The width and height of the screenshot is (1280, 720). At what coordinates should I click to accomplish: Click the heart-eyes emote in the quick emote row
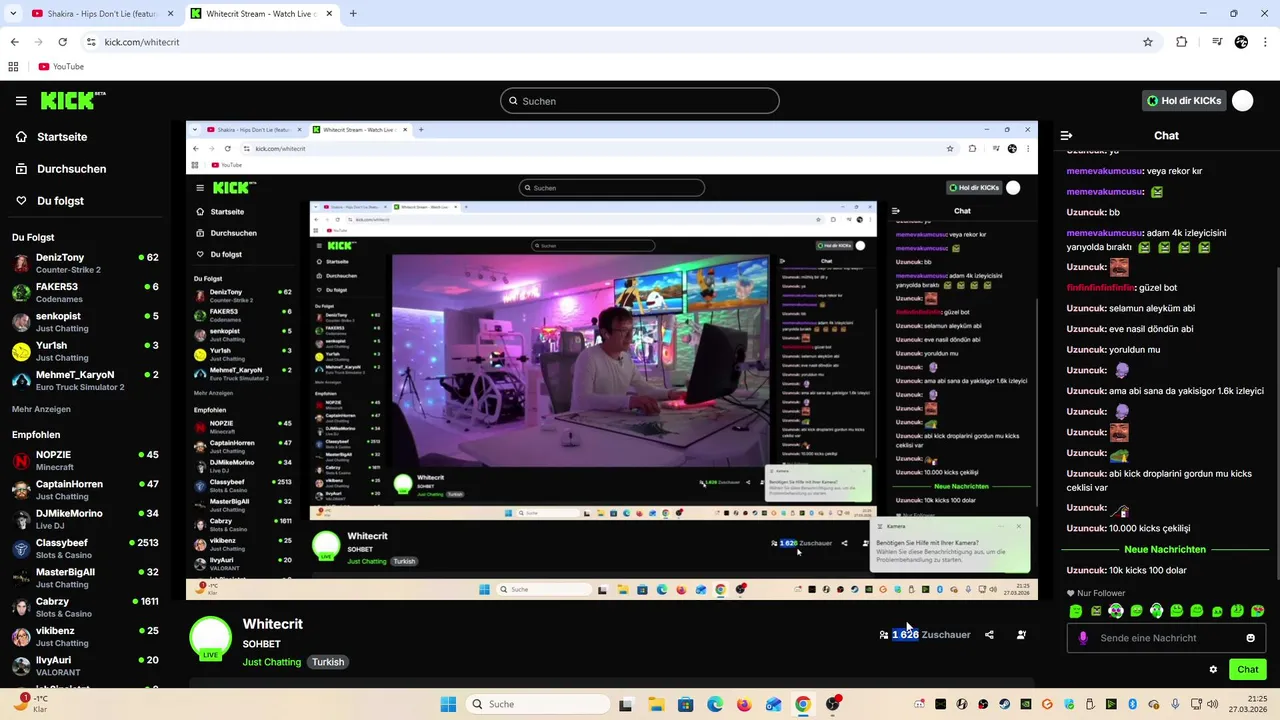coord(1257,611)
